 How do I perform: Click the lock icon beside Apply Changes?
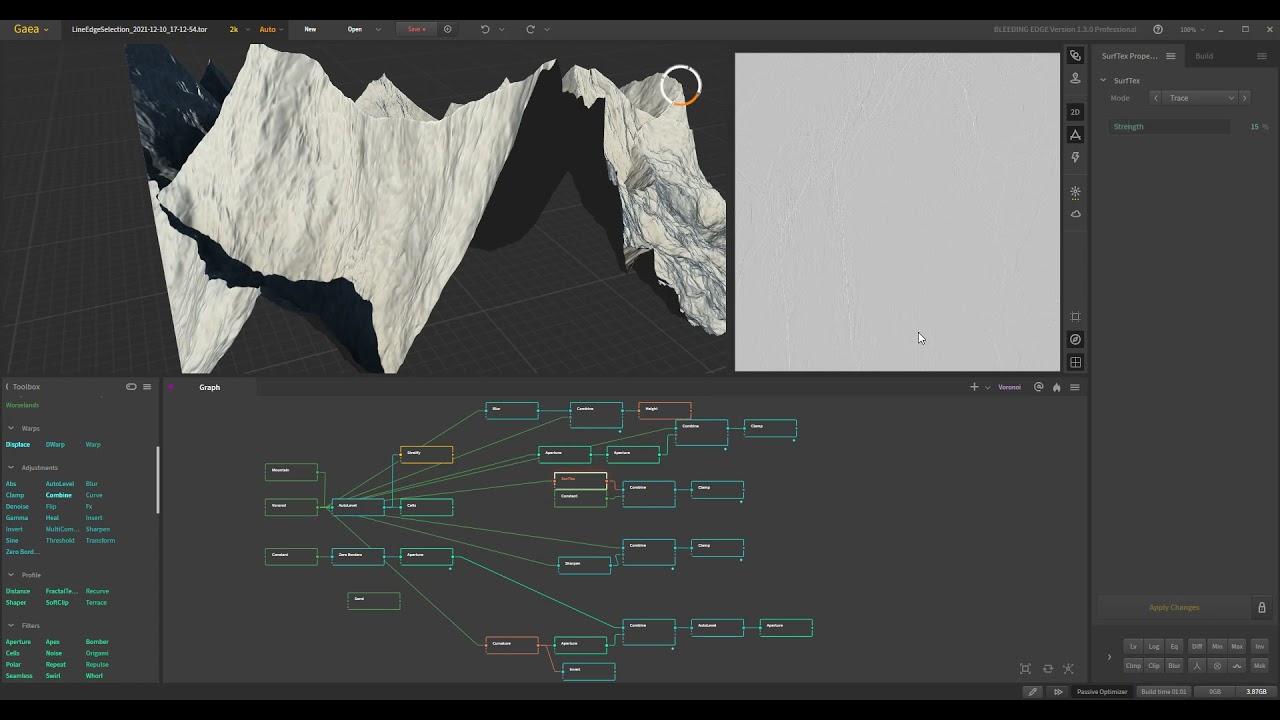tap(1261, 607)
